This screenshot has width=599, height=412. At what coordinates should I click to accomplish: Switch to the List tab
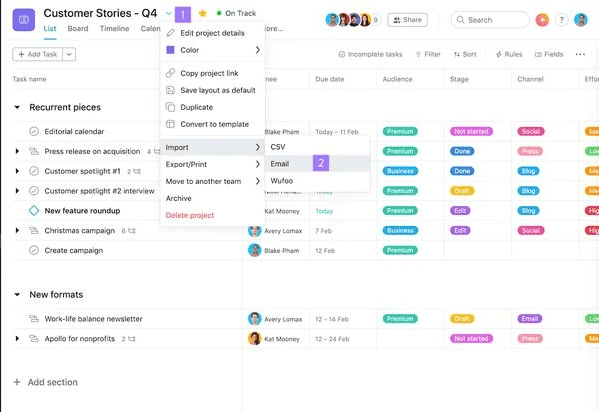50,29
